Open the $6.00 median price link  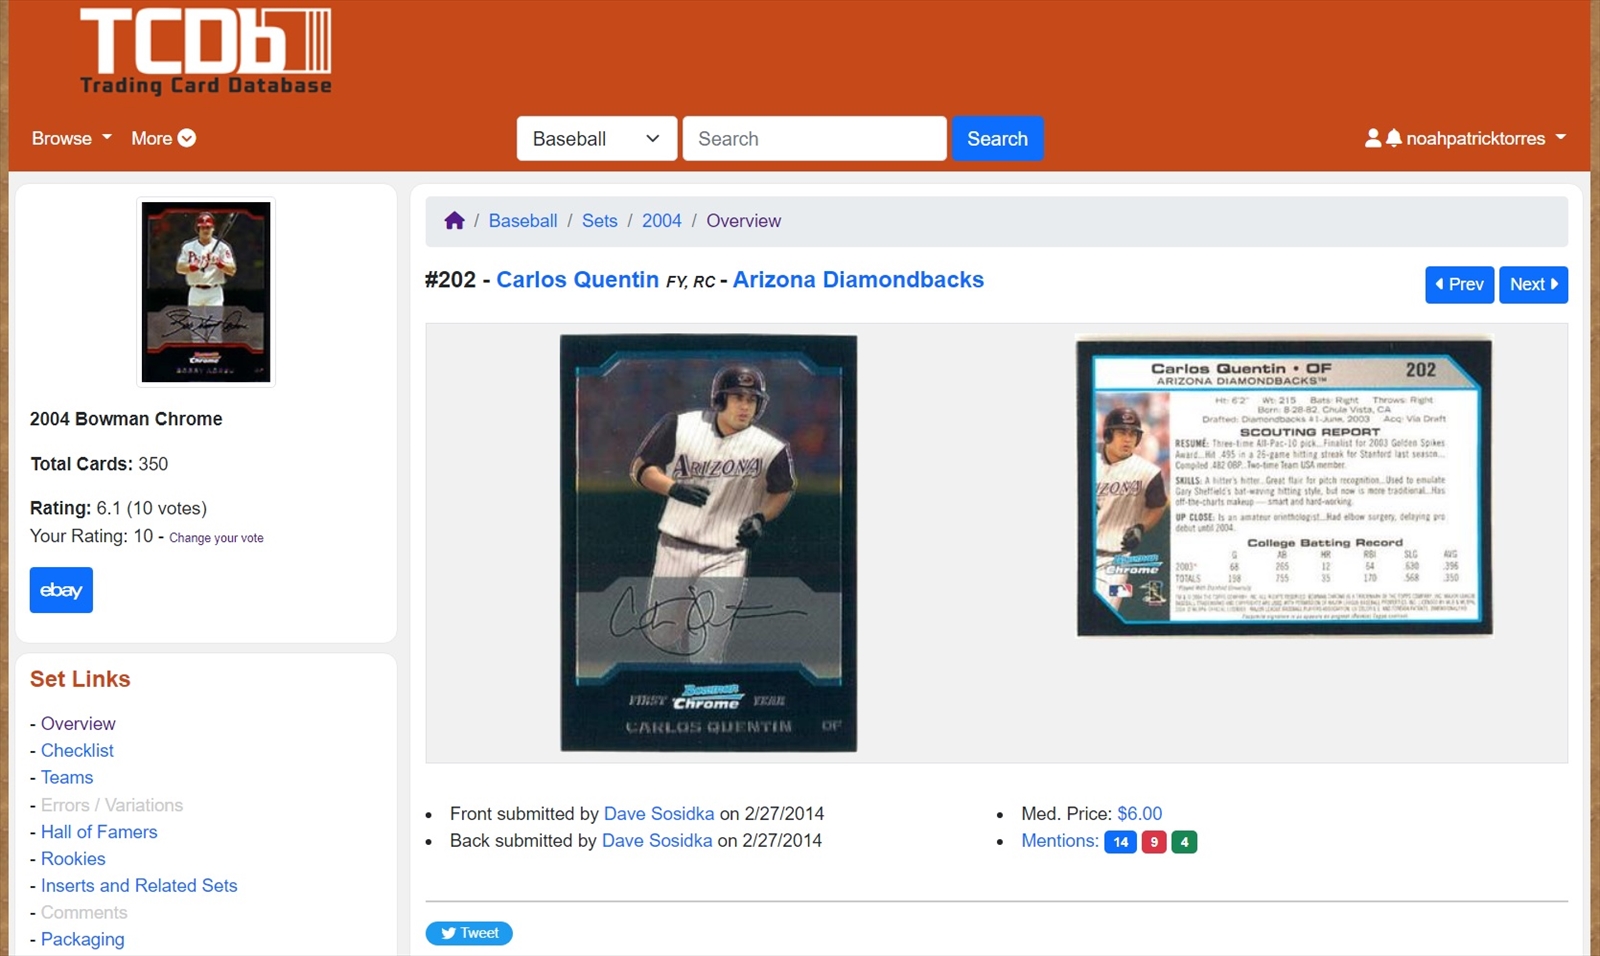pyautogui.click(x=1139, y=813)
